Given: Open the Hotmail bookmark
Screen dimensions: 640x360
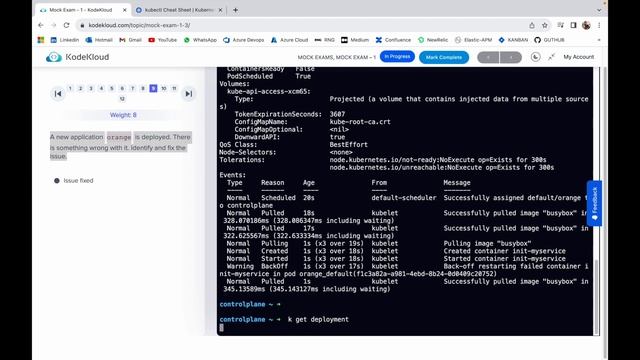Looking at the screenshot, I should [x=99, y=40].
